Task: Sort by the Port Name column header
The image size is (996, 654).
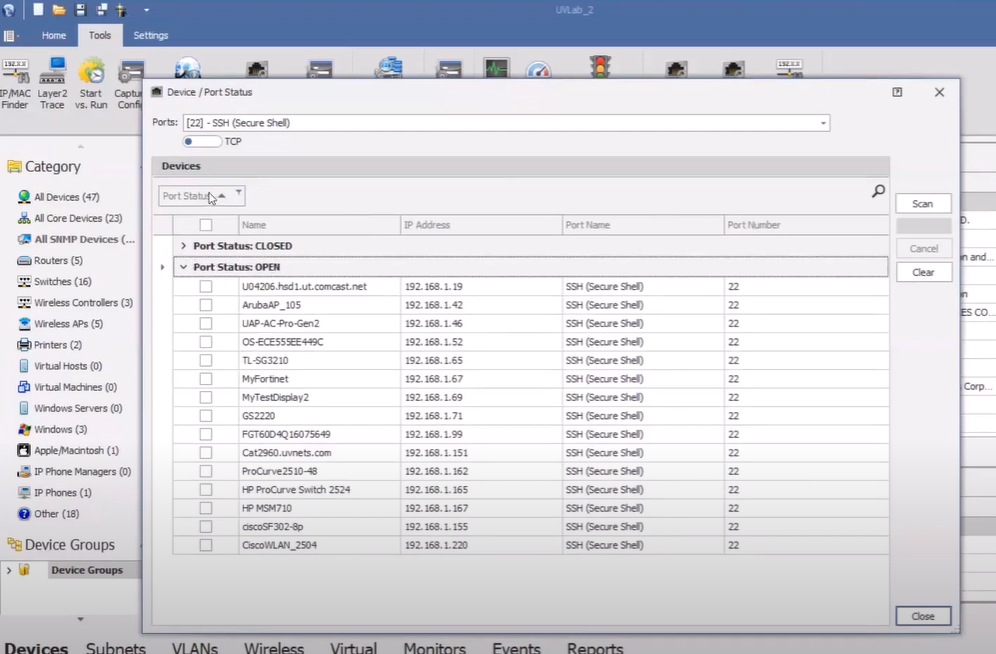Action: [x=643, y=225]
